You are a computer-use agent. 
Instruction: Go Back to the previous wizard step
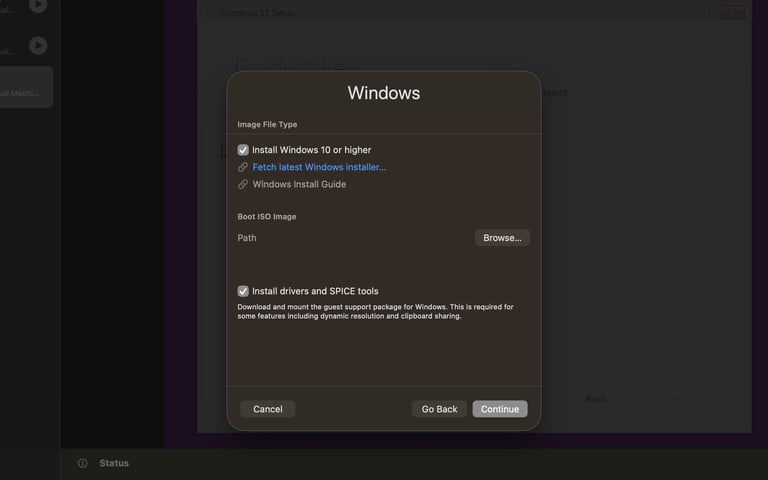pyautogui.click(x=439, y=409)
